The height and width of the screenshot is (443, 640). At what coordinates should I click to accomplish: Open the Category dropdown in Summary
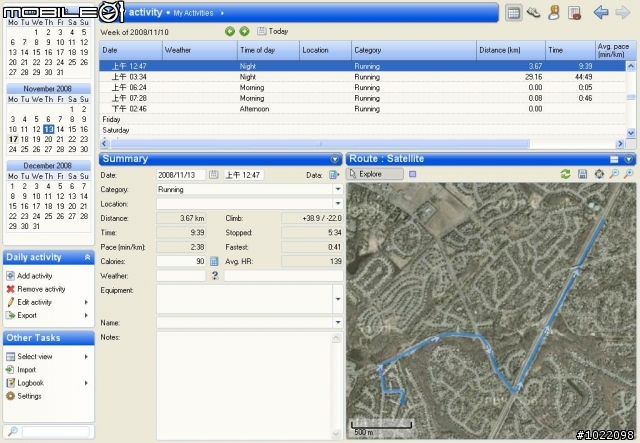337,188
